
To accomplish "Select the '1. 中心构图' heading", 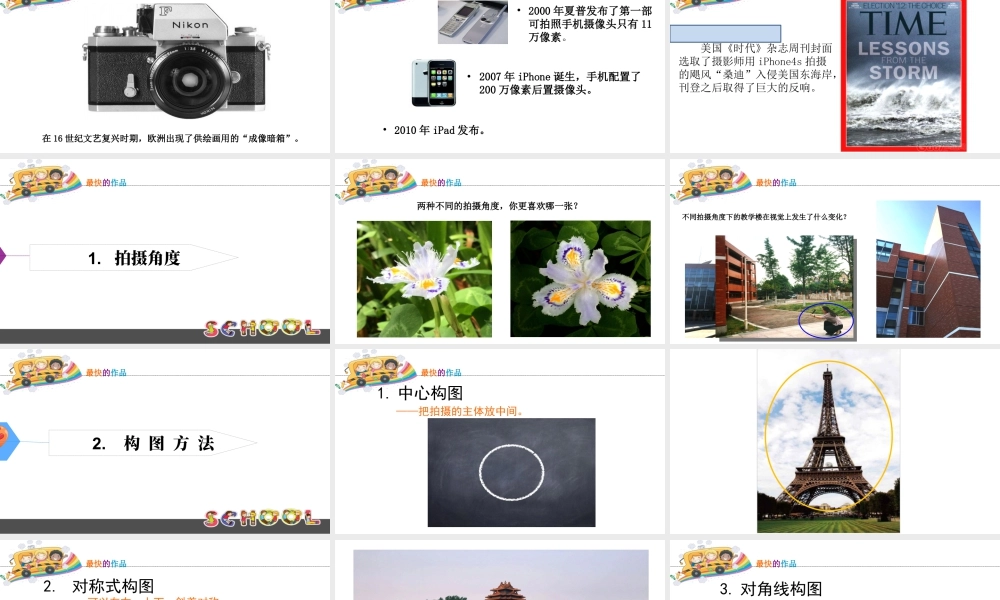I will 421,393.
